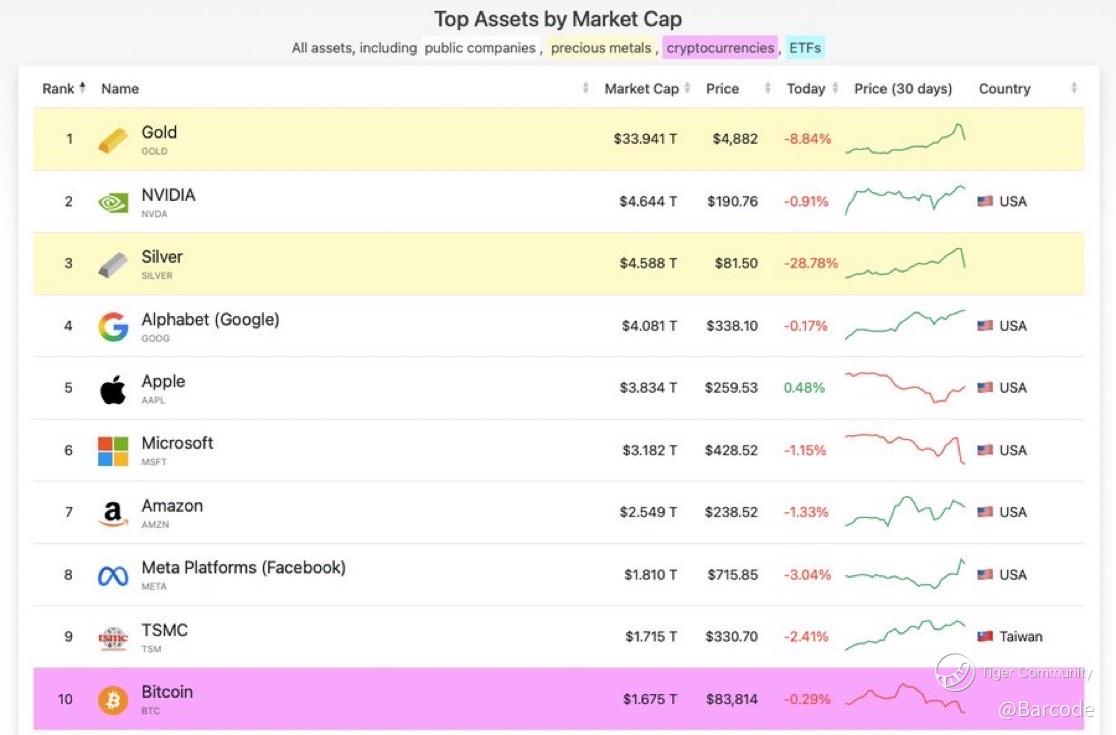Click the NVIDIA logo icon
Viewport: 1116px width, 735px height.
(x=113, y=202)
